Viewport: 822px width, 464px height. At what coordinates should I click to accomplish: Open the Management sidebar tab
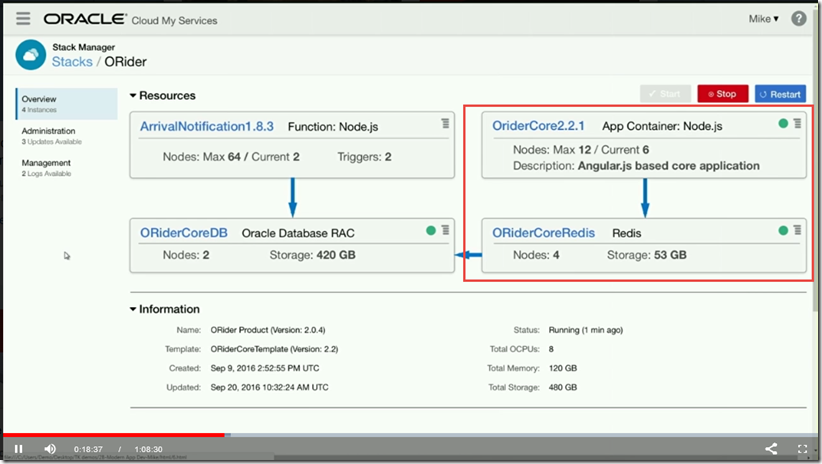click(46, 167)
